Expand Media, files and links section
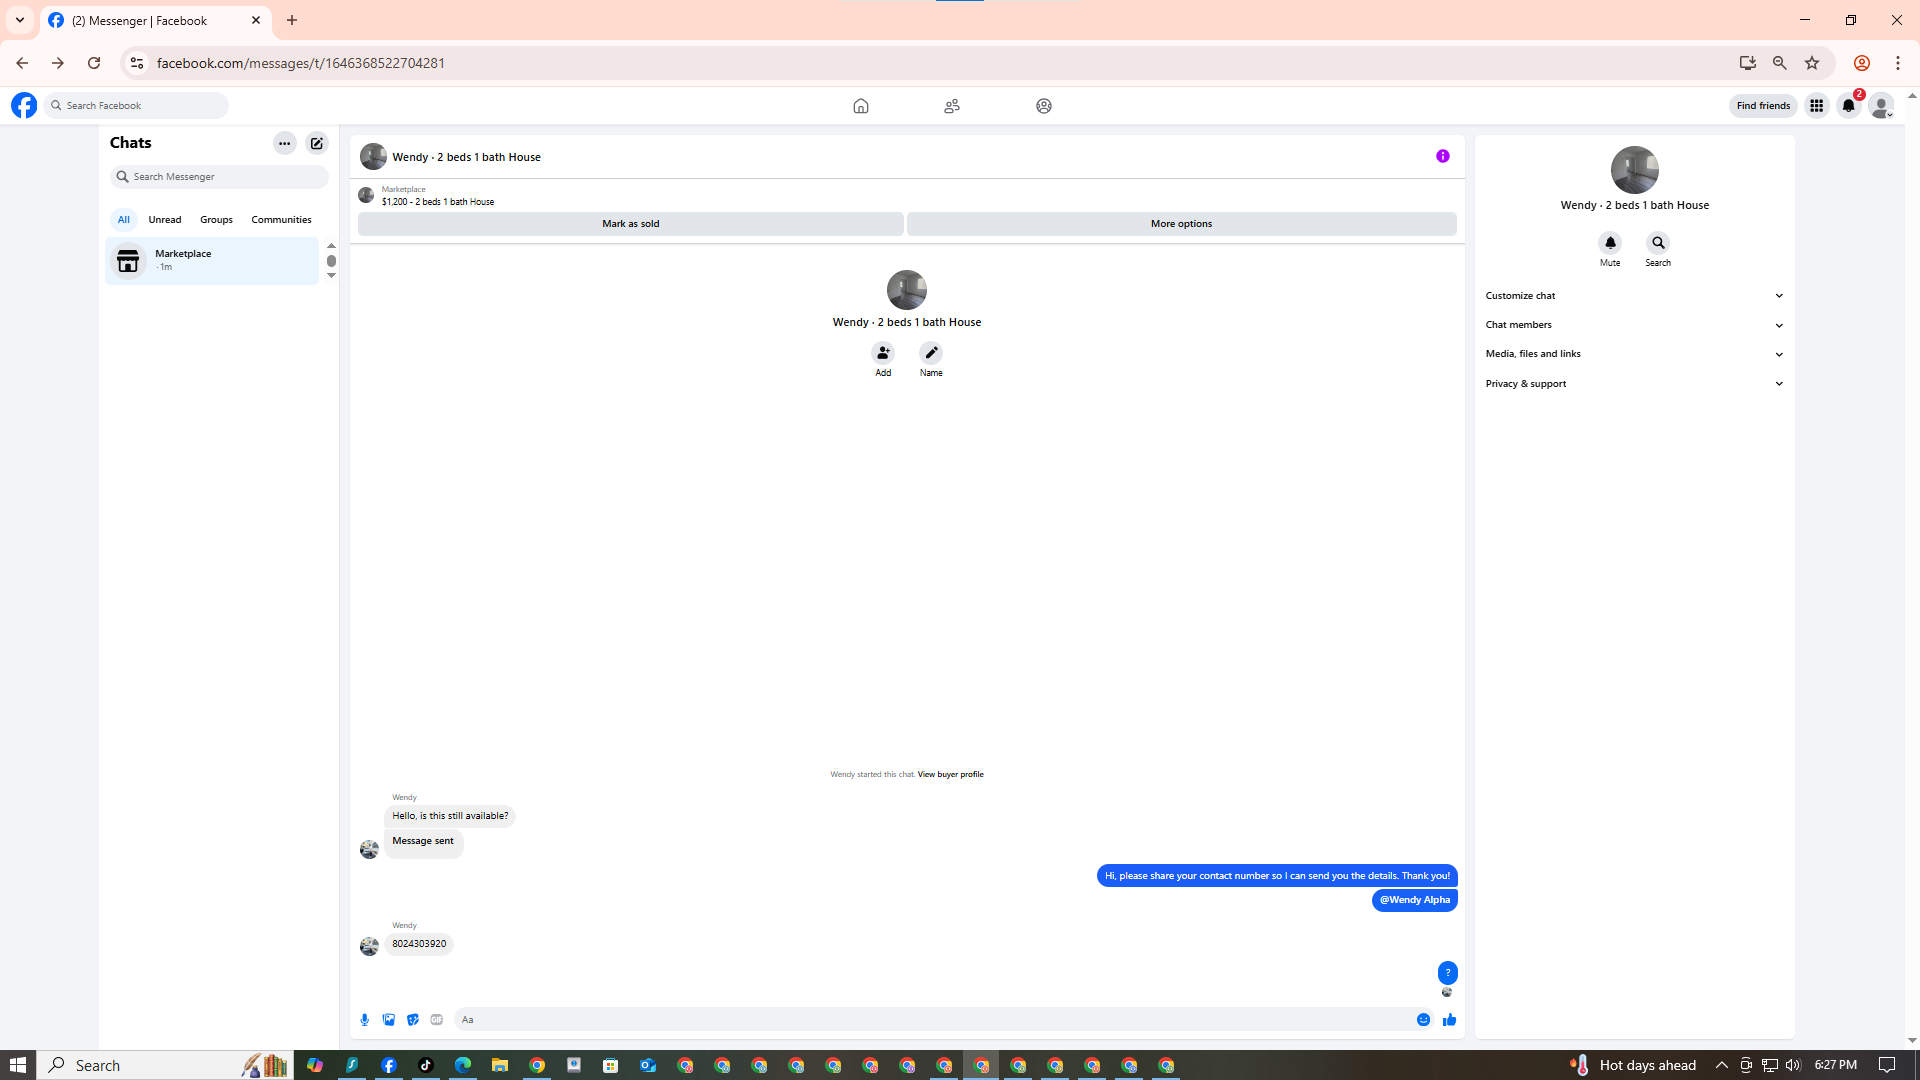Viewport: 1920px width, 1080px height. [1634, 354]
